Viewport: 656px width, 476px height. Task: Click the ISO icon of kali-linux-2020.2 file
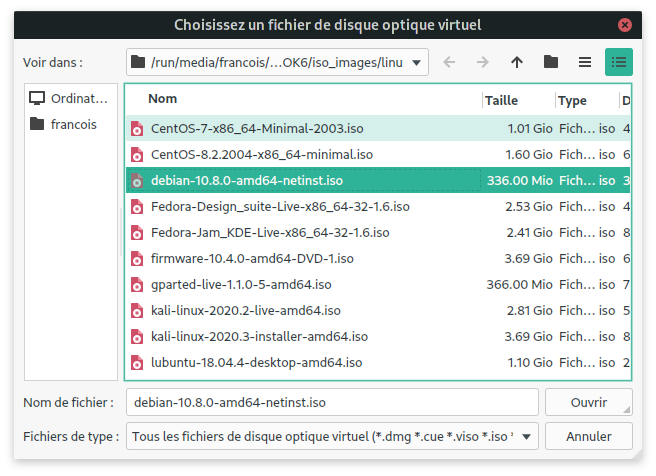click(137, 311)
